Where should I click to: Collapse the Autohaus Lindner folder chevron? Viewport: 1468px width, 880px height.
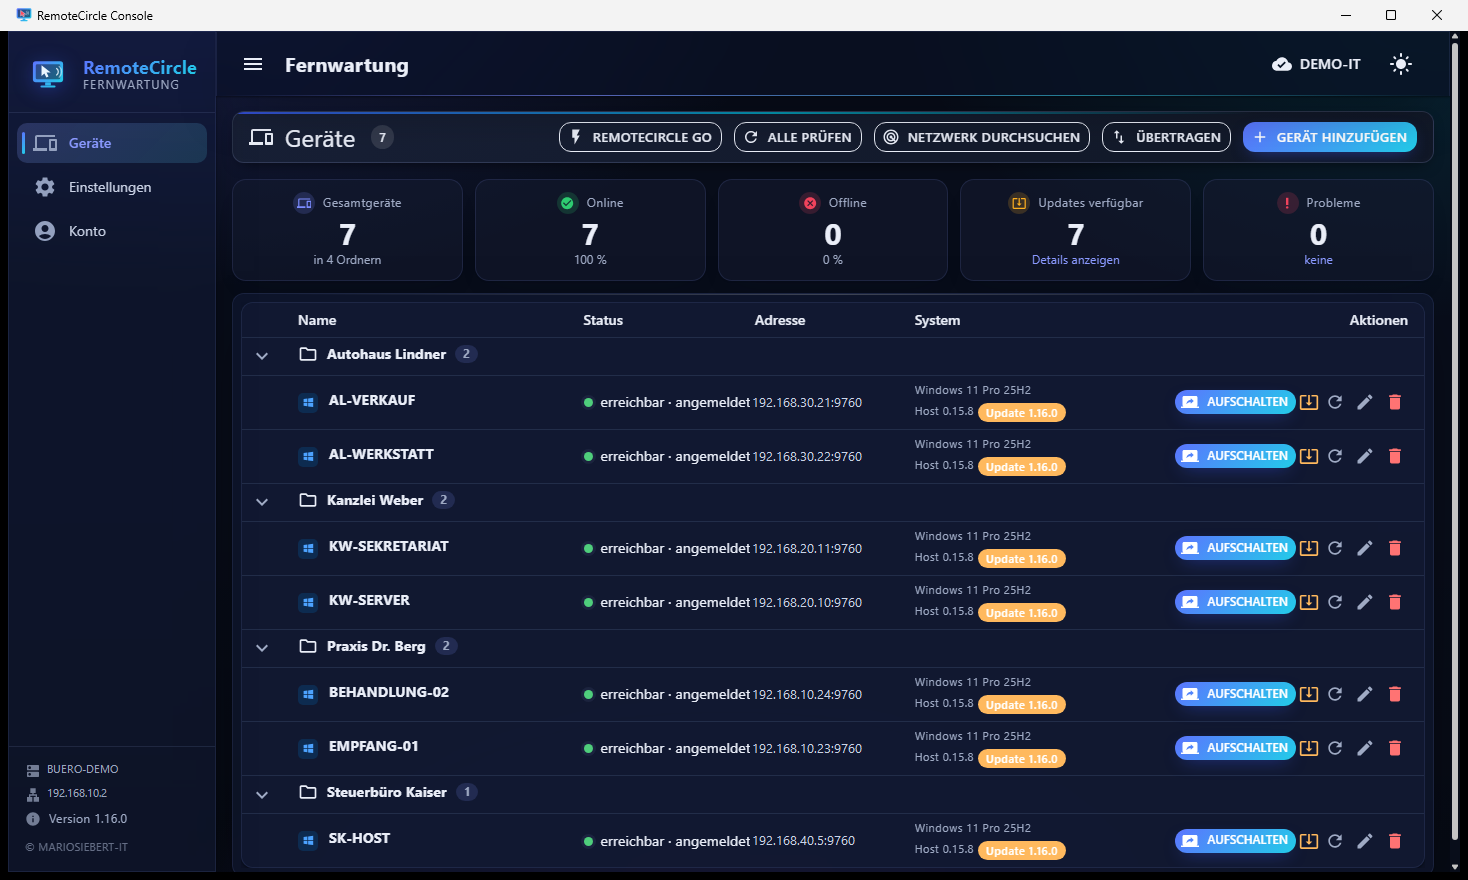[x=262, y=355]
